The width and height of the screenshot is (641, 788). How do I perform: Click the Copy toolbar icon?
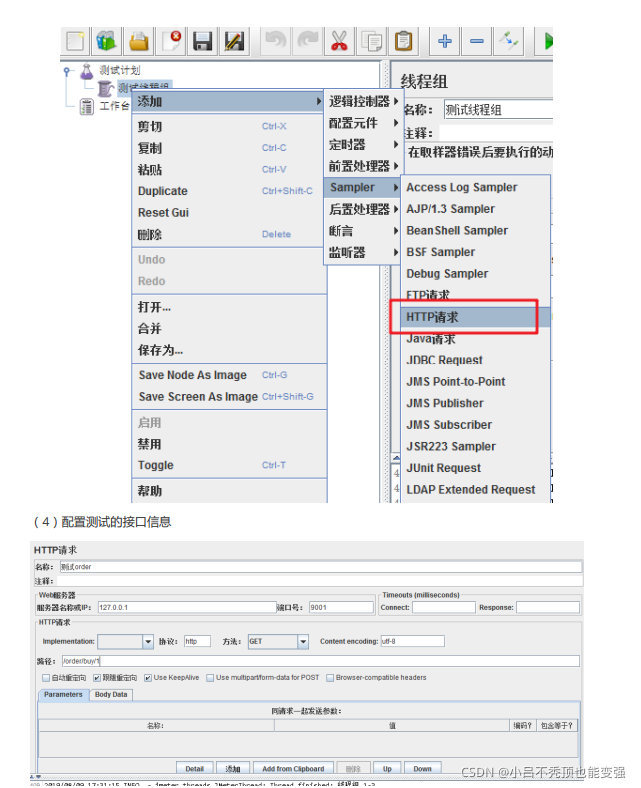[372, 41]
